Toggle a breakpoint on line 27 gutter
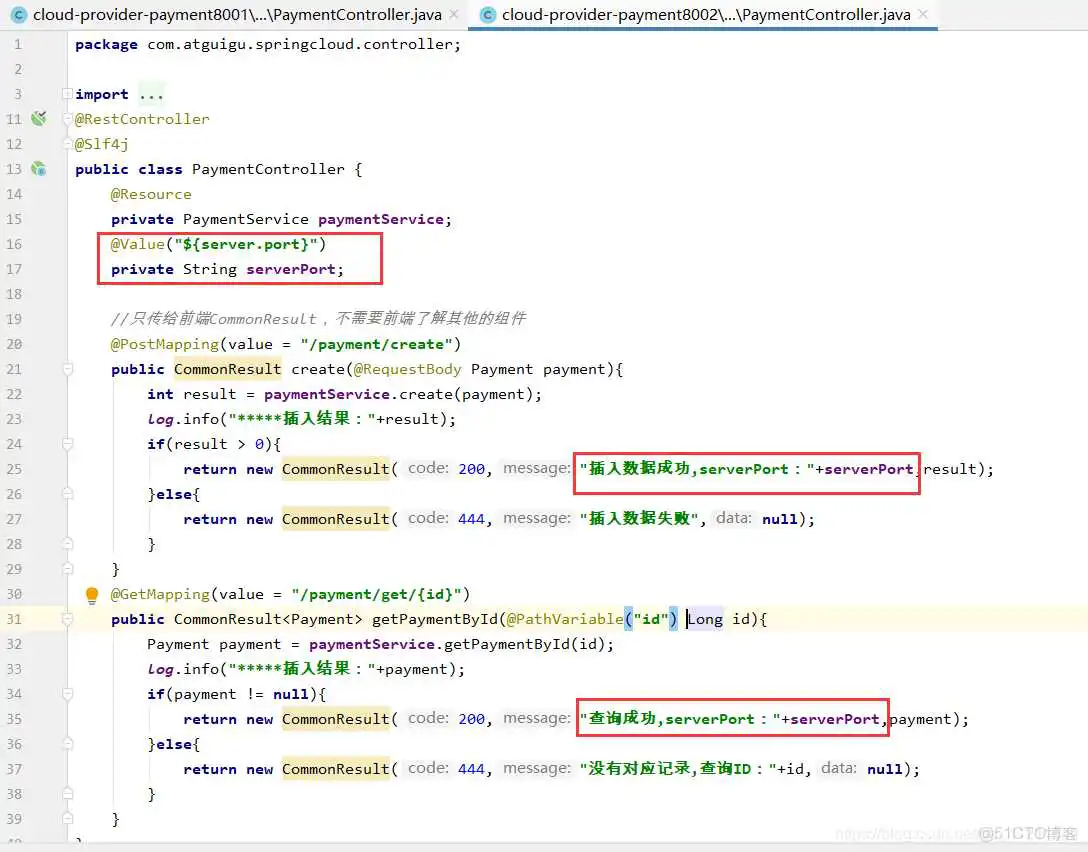Screen dimensions: 1088x852 (44, 518)
